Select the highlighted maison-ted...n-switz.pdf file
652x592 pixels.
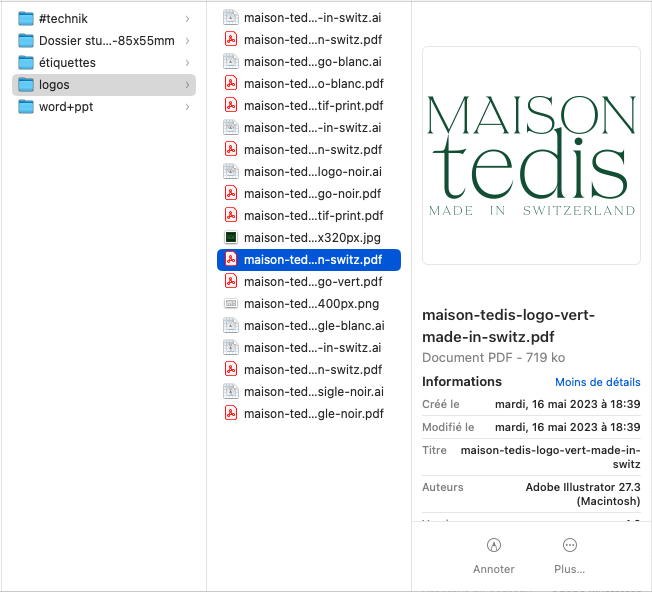309,260
